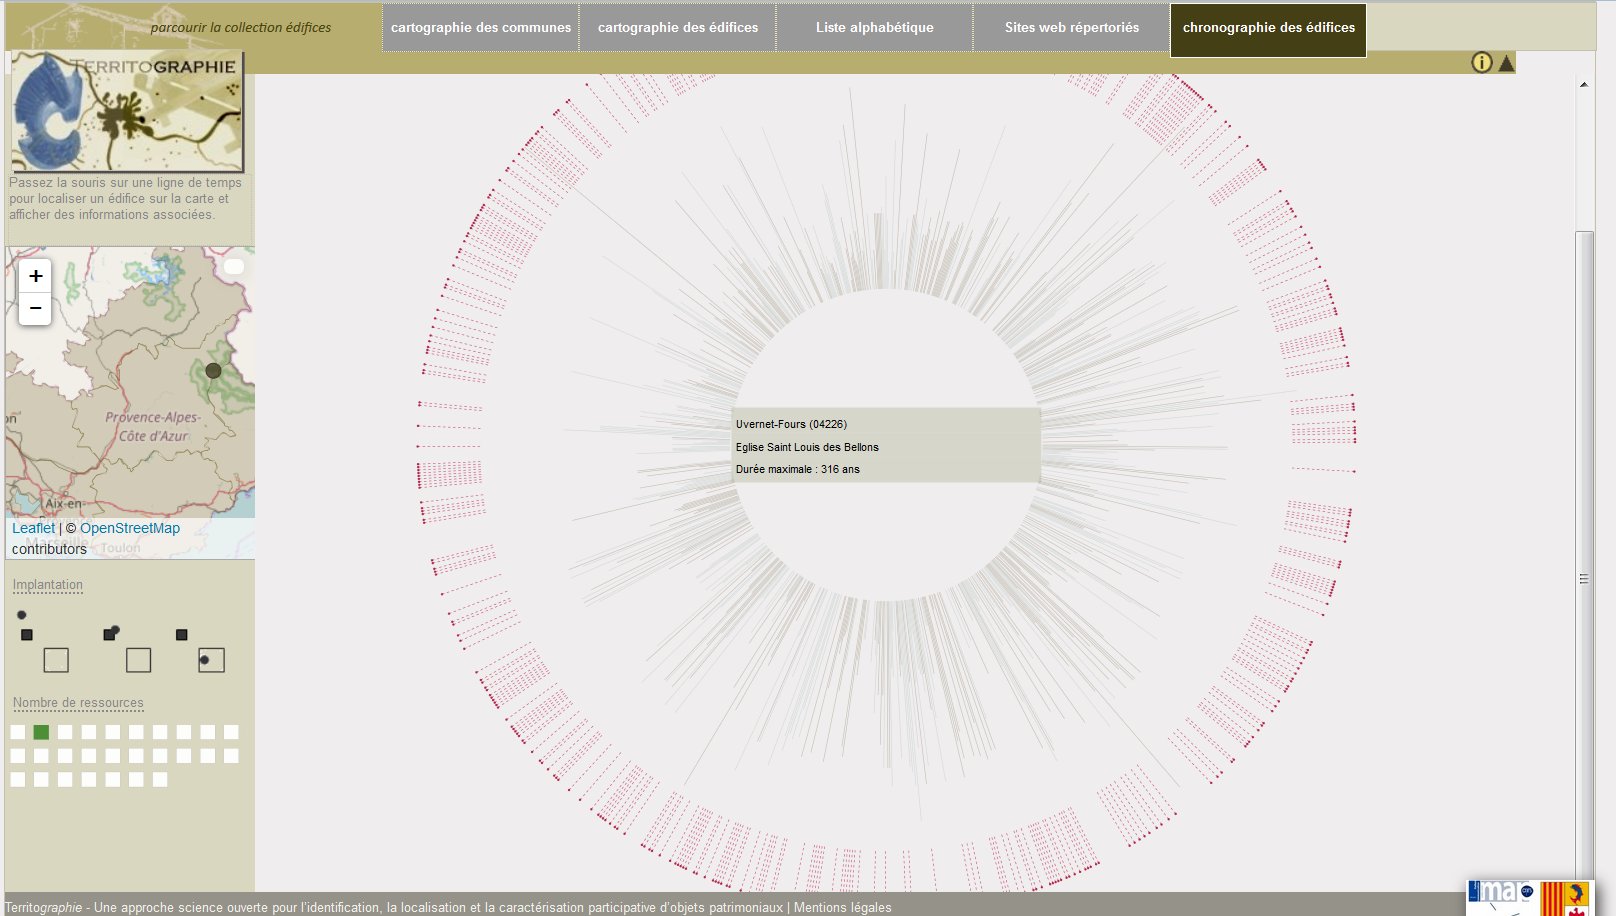Open the 'Liste alphabétique' tab
Image resolution: width=1616 pixels, height=916 pixels.
[x=875, y=28]
